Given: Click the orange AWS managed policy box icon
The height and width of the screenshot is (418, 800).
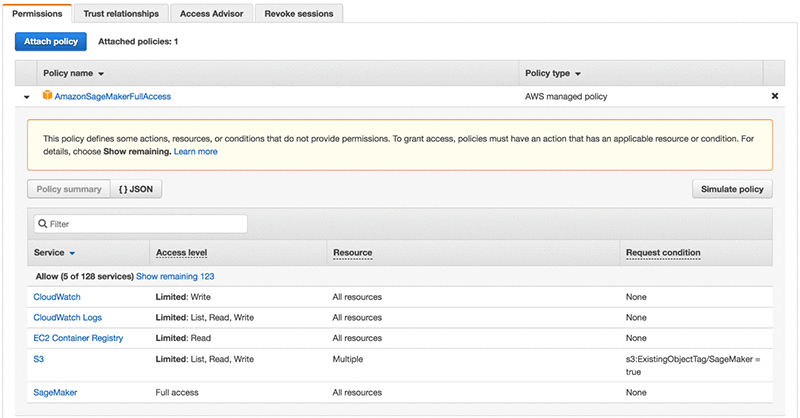Looking at the screenshot, I should [x=46, y=96].
